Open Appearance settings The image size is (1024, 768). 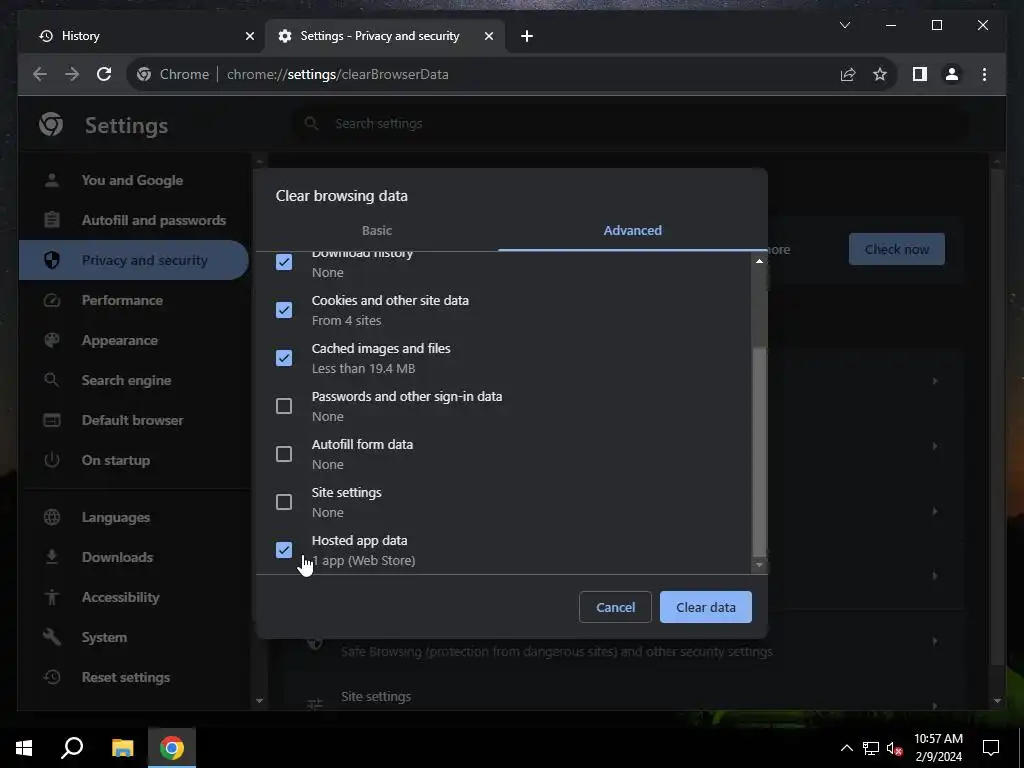click(133, 340)
